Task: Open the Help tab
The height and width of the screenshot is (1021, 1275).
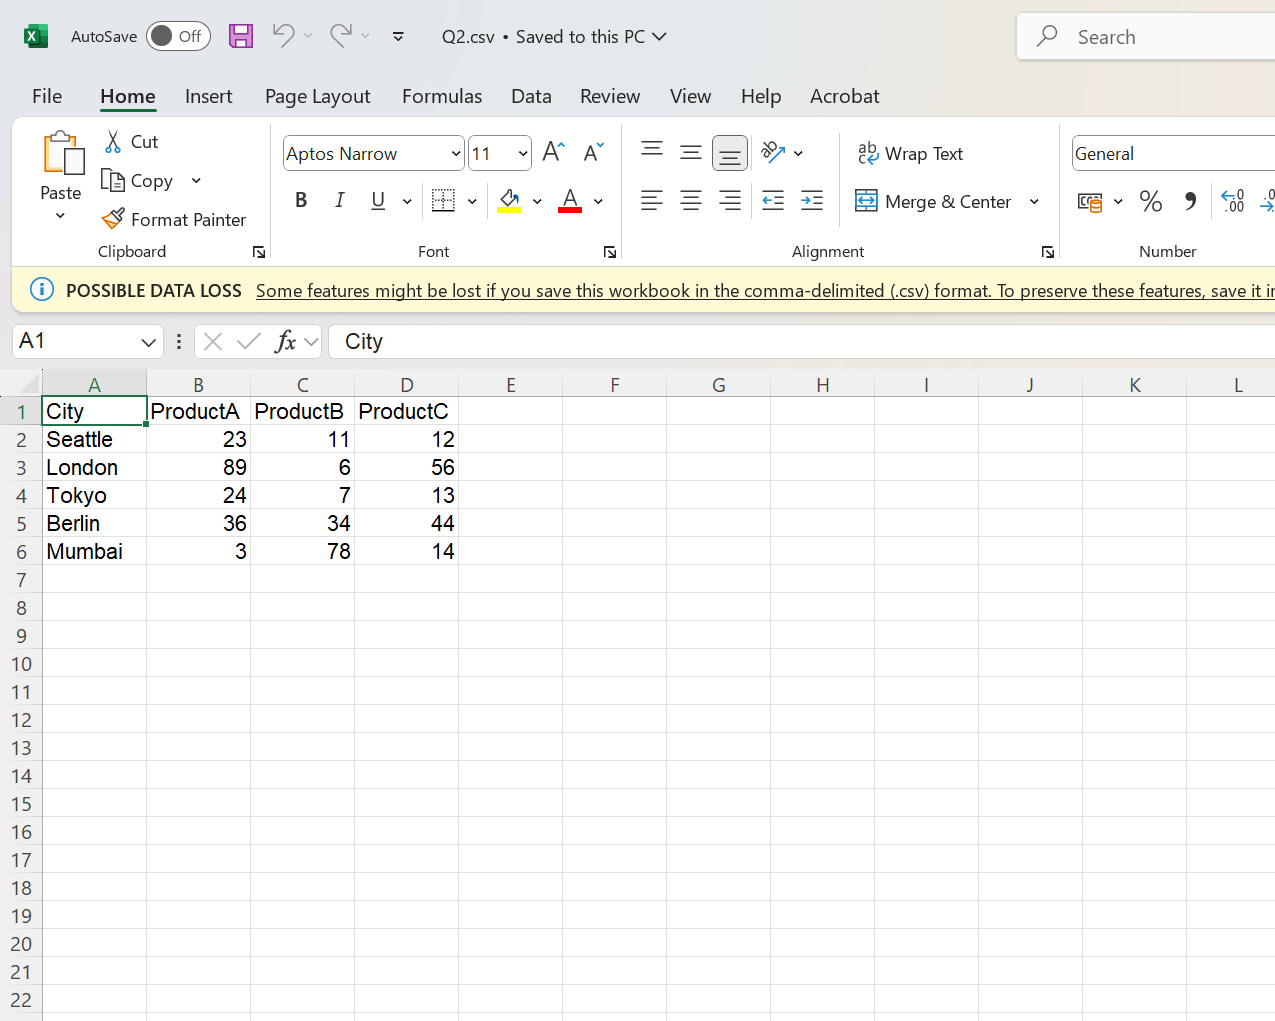Action: click(x=761, y=96)
